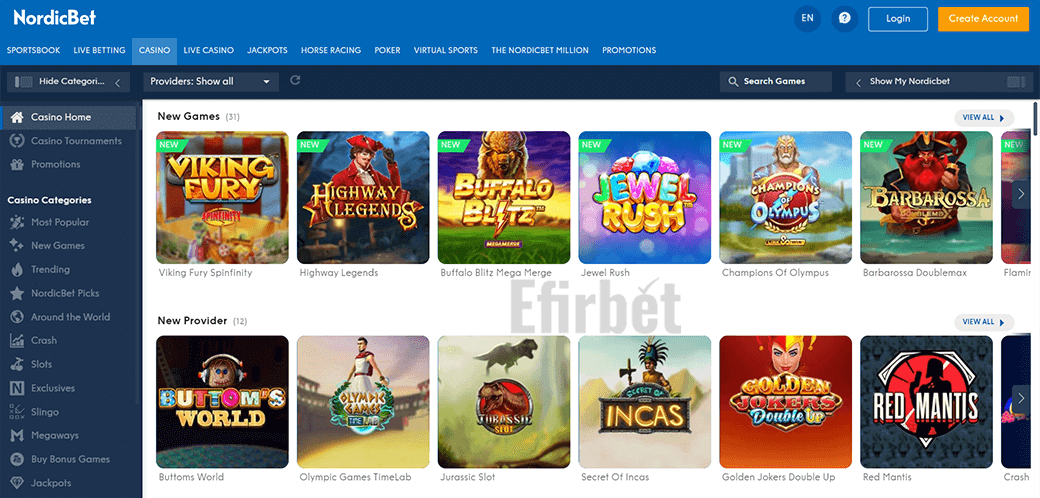Screen dimensions: 1040x498
Task: Open the Providers: Show all dropdown
Action: pyautogui.click(x=211, y=82)
